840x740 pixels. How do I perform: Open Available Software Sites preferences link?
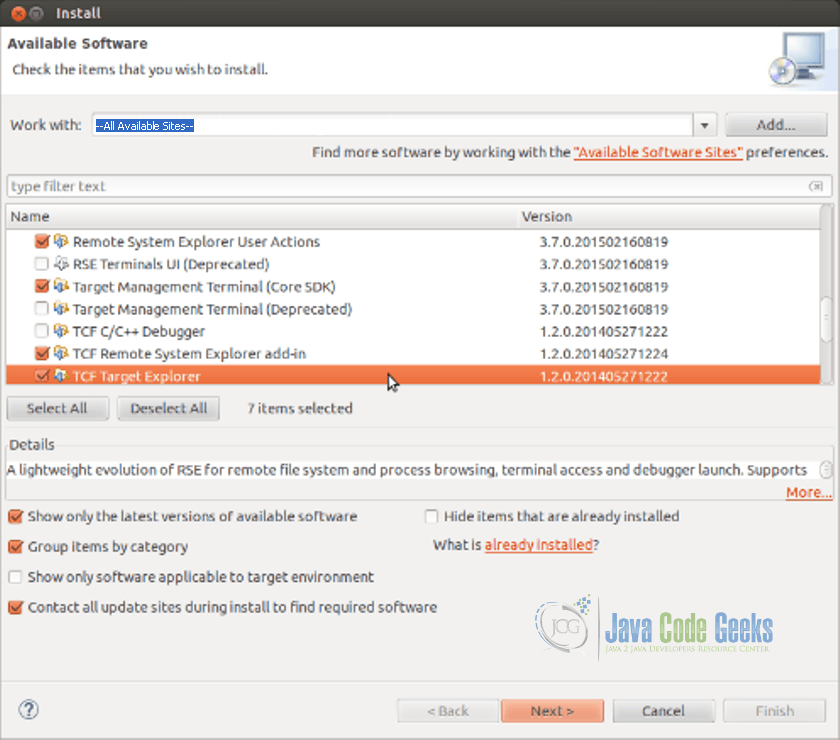click(658, 153)
